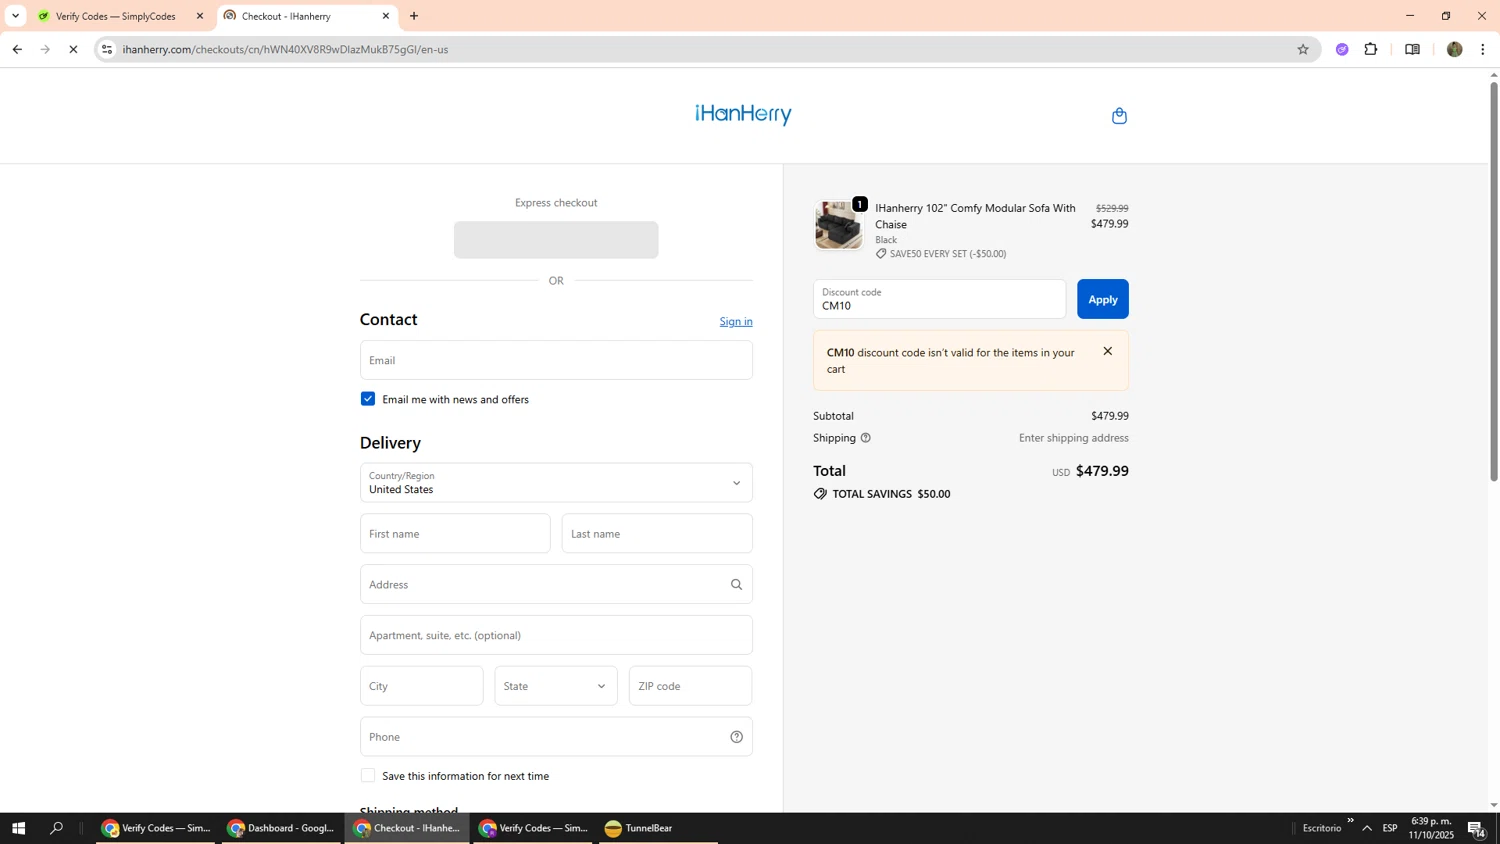Open Chrome three-dot menu

tap(1483, 49)
